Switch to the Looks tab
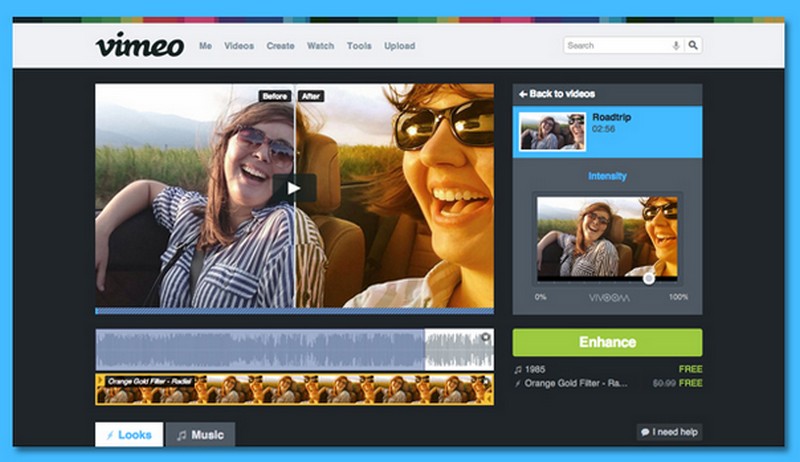 [x=129, y=435]
